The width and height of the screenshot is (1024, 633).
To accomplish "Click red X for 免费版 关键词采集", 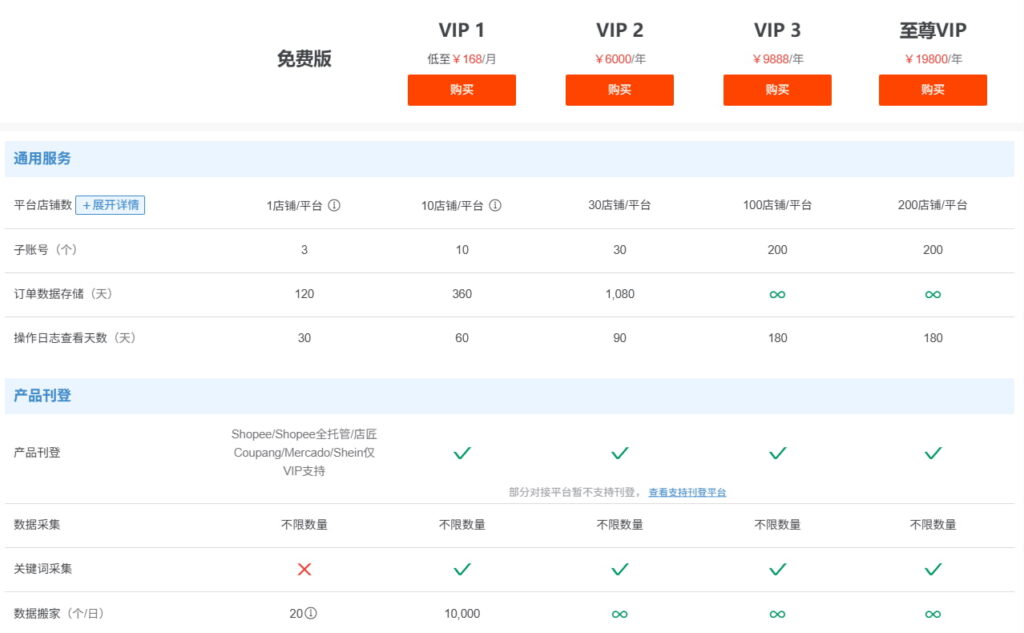I will pyautogui.click(x=304, y=569).
